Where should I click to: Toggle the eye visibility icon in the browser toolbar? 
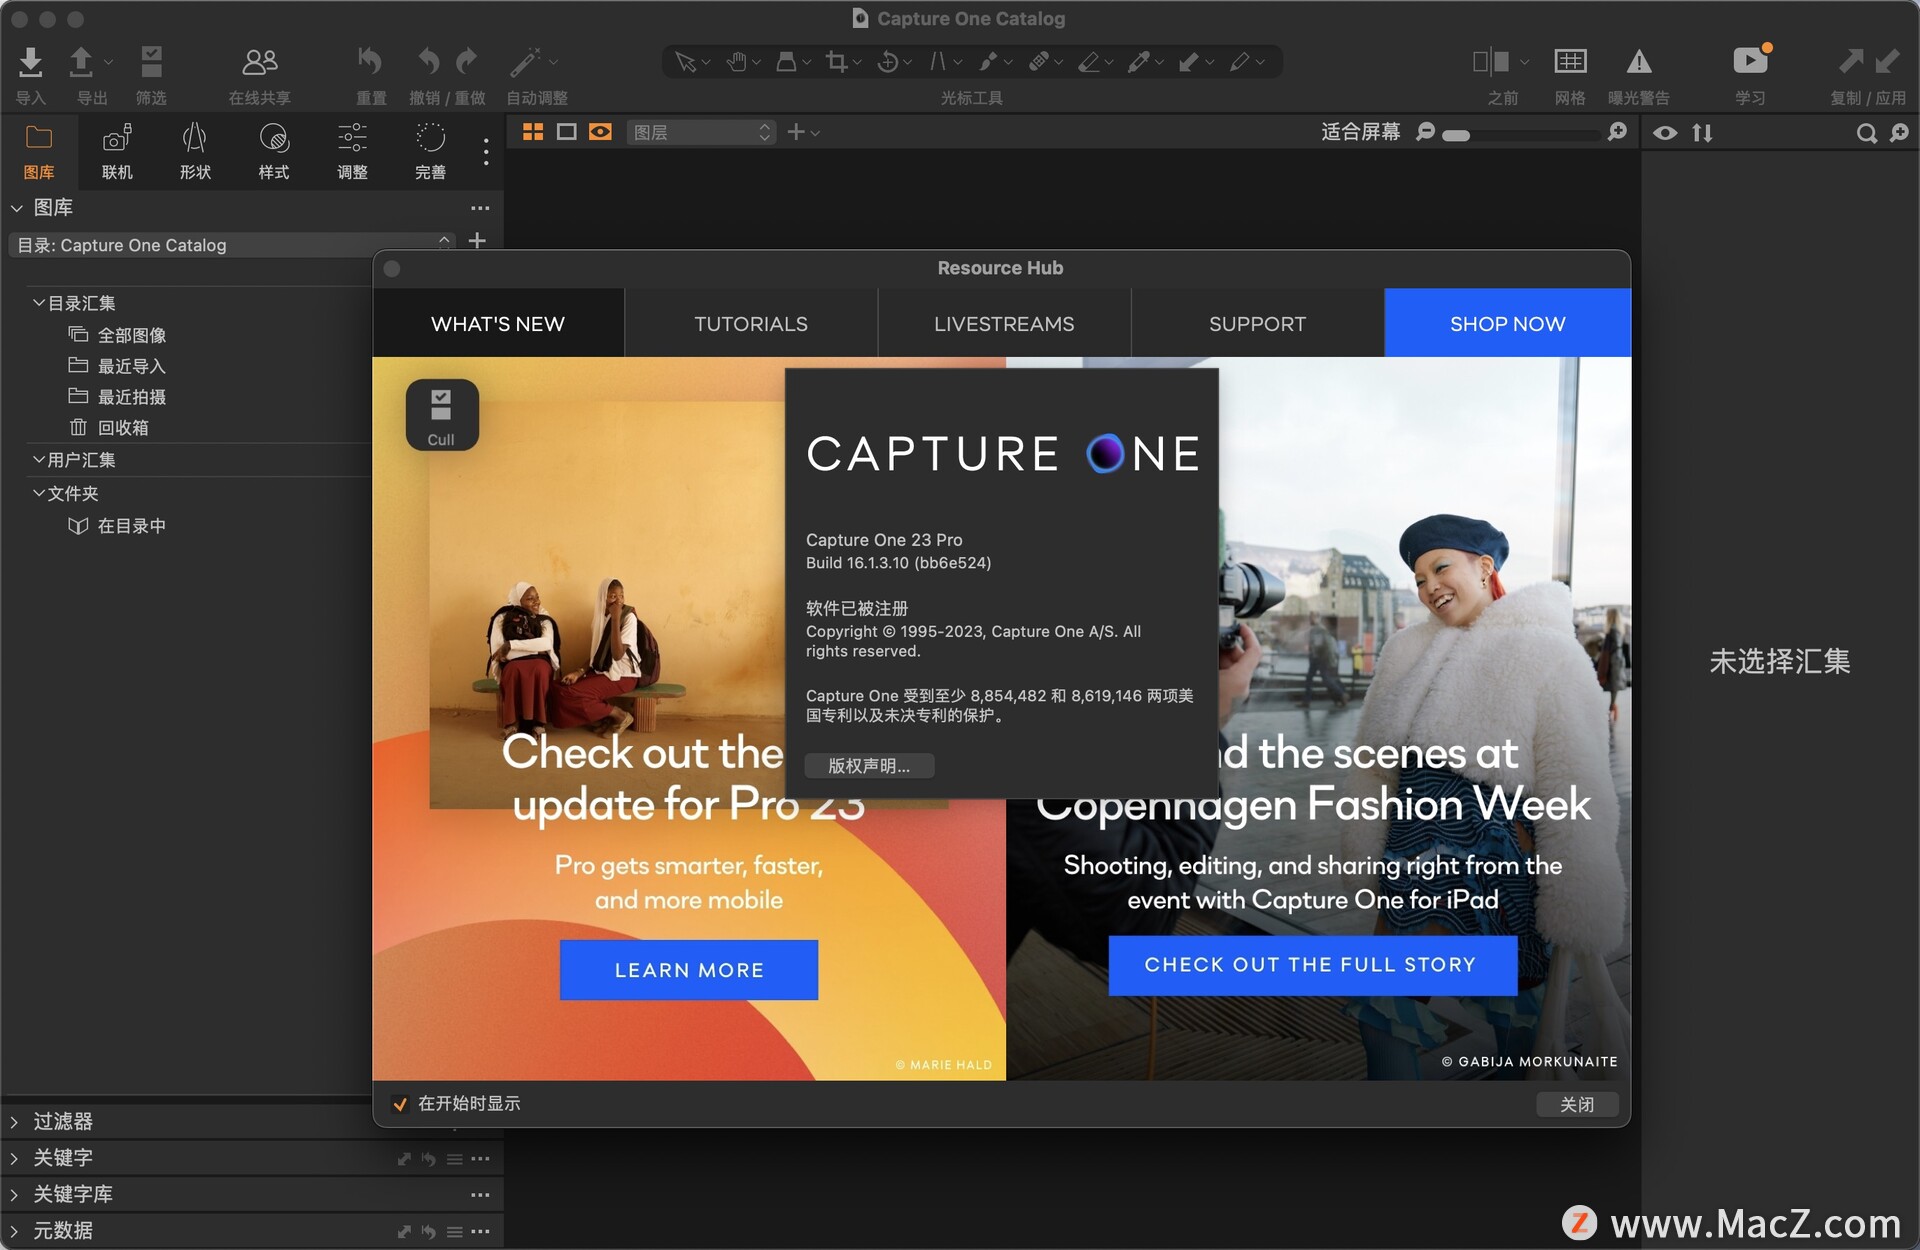point(1664,133)
